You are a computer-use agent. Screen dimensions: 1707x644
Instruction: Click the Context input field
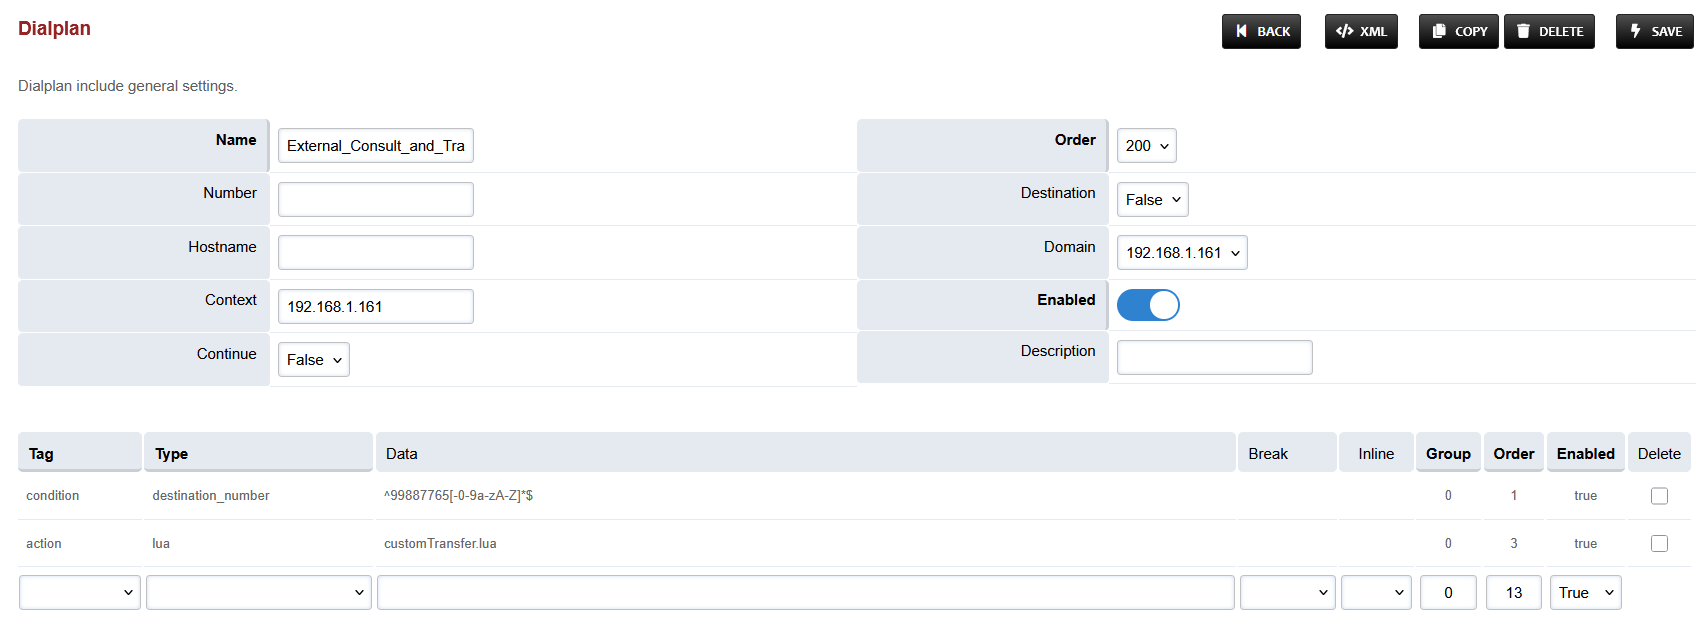click(375, 307)
